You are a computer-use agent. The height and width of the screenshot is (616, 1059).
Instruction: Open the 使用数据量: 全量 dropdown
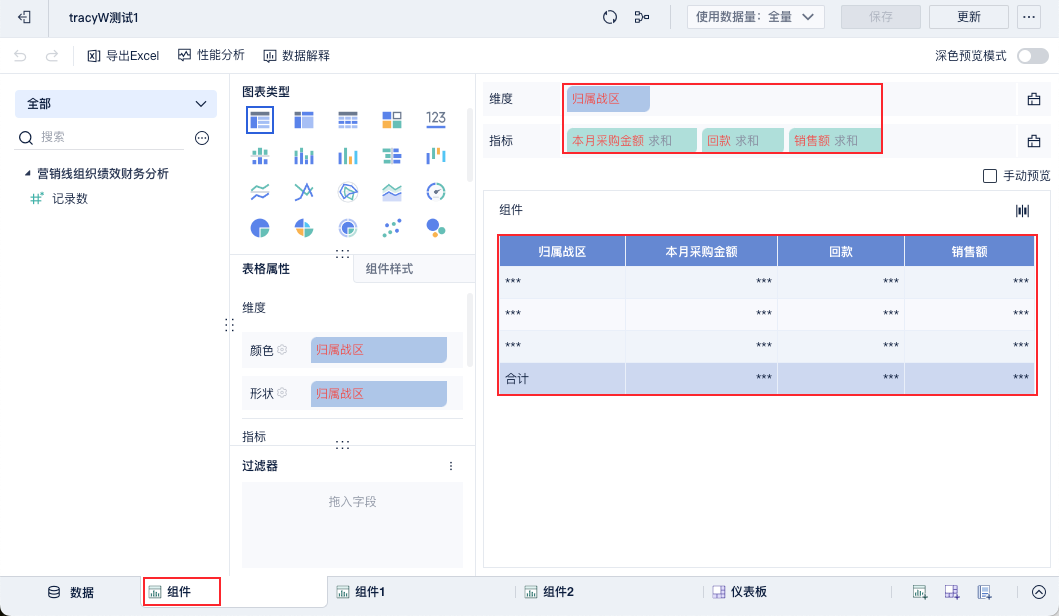coord(755,17)
